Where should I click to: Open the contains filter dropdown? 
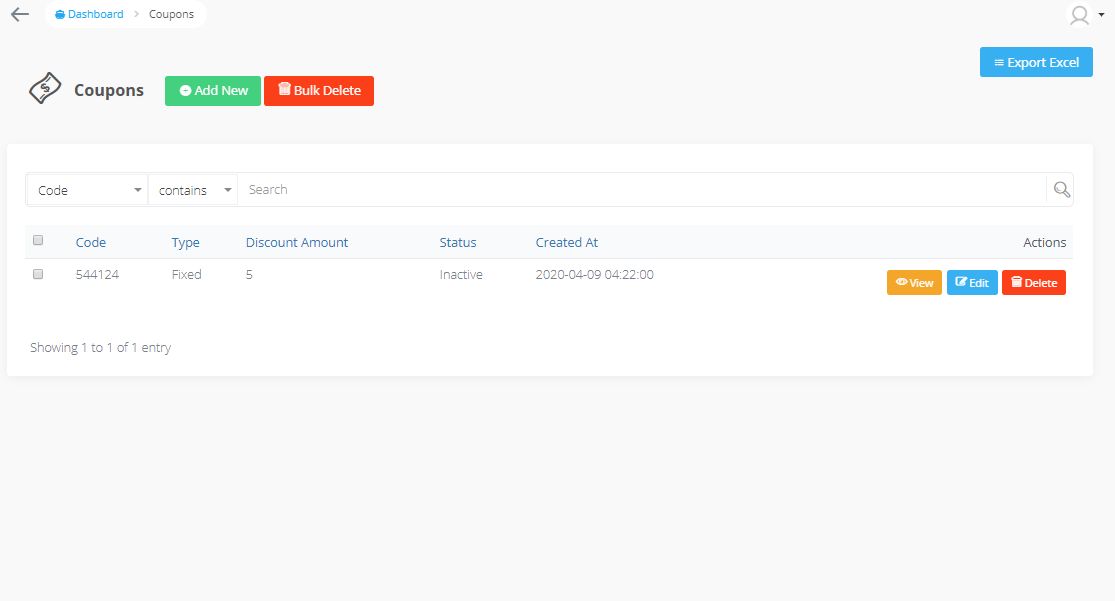(193, 190)
